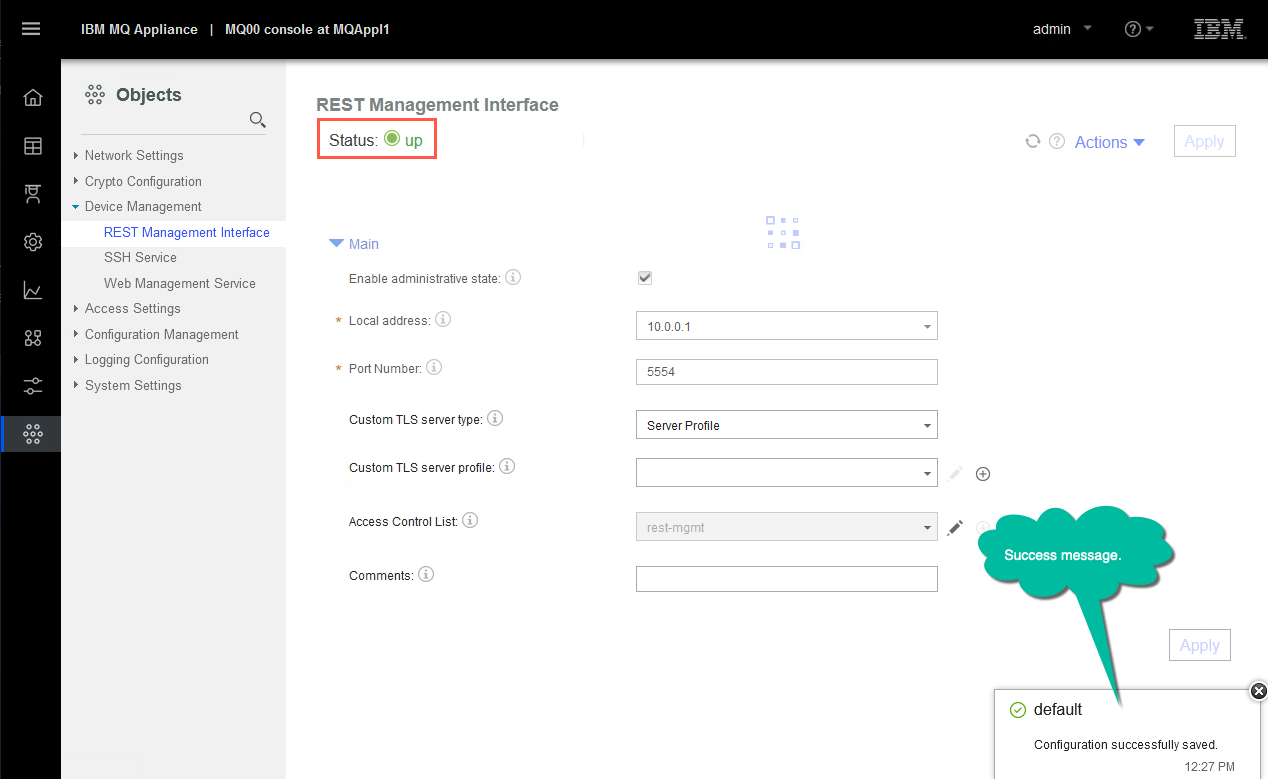Image resolution: width=1268 pixels, height=779 pixels.
Task: Open the table view sidebar icon
Action: (33, 146)
